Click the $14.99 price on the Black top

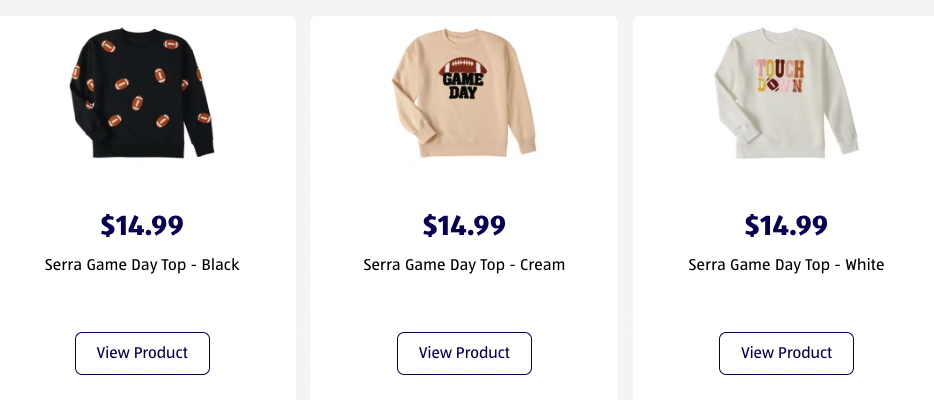pyautogui.click(x=142, y=226)
